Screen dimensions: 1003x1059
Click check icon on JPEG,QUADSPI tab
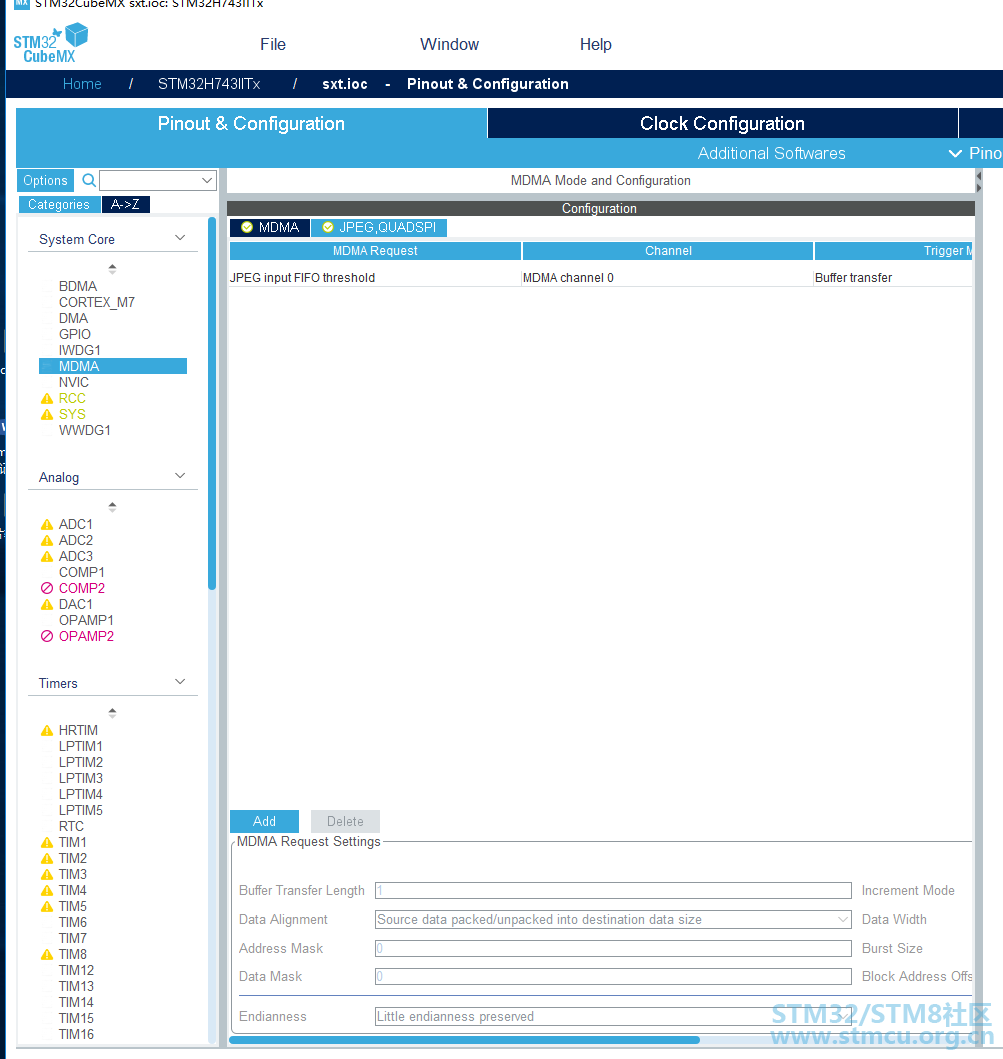[x=328, y=228]
